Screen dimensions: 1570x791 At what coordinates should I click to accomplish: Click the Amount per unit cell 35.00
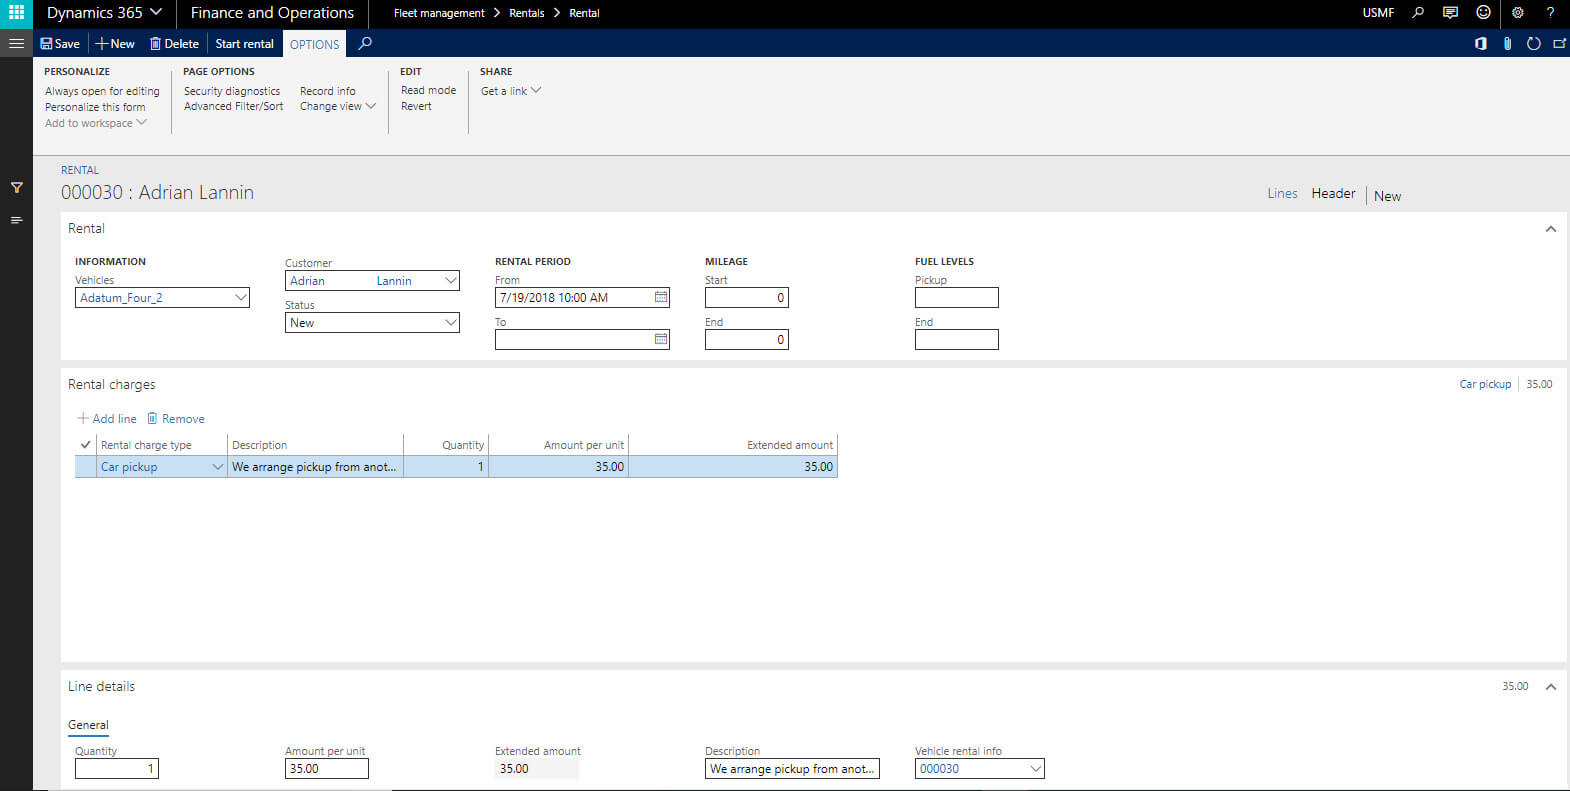click(x=559, y=467)
